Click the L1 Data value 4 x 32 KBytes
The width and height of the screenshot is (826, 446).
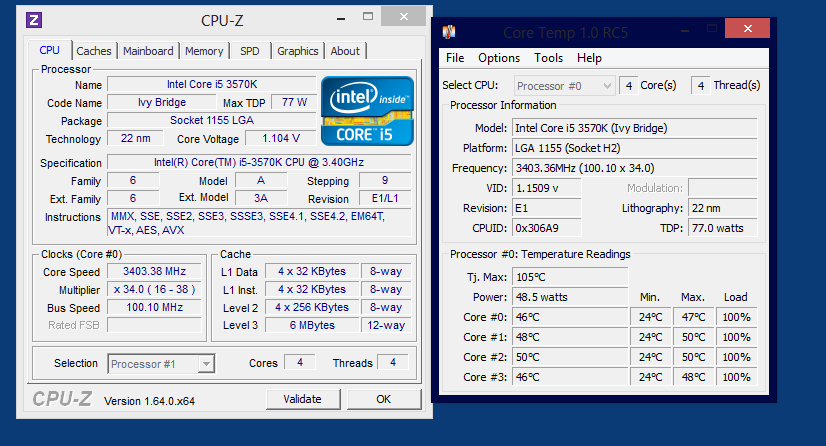pos(312,271)
